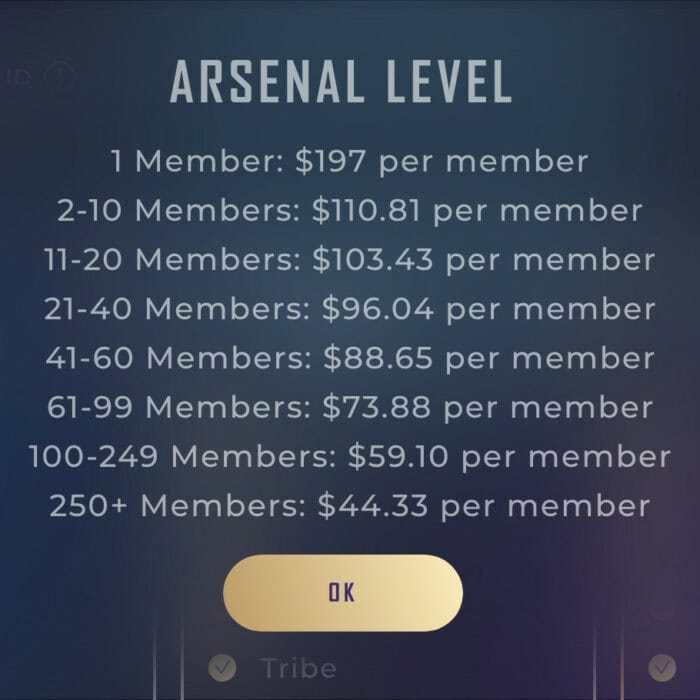Screen dimensions: 700x700
Task: Select the 1 Member $197 pricing line
Action: (349, 161)
